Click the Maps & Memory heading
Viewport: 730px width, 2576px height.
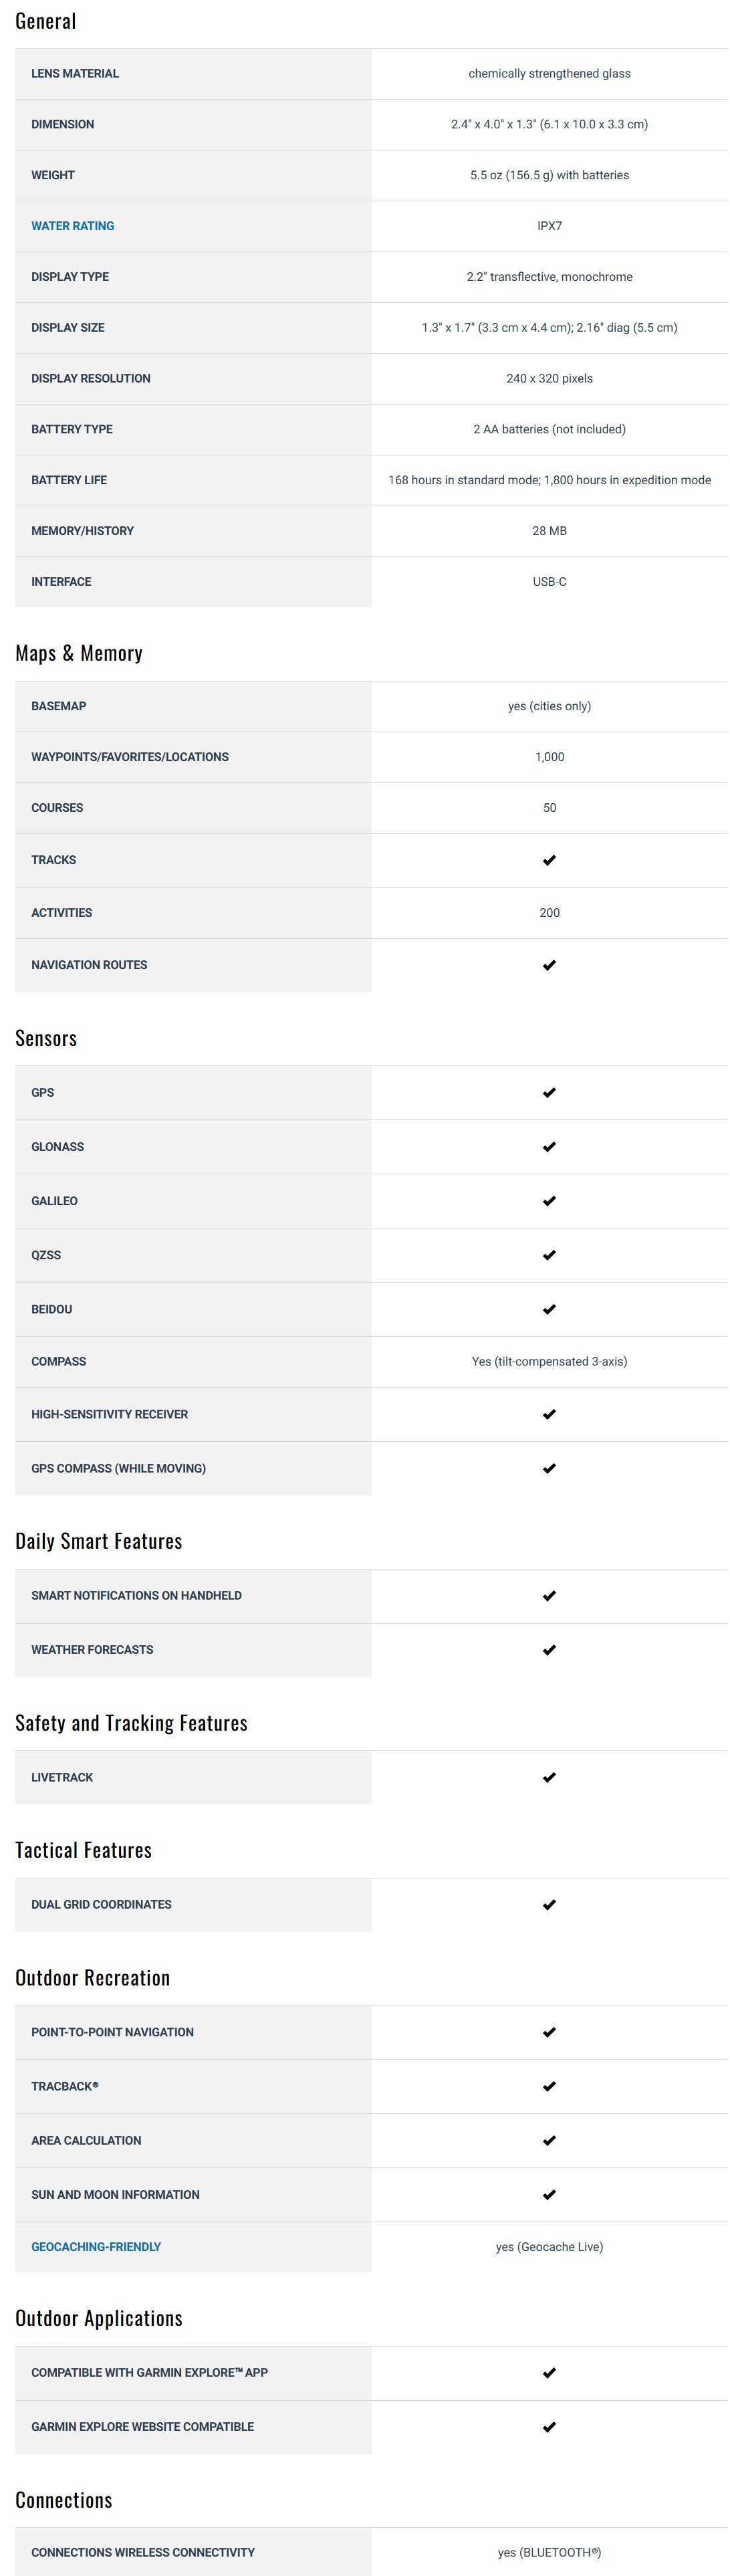pos(79,653)
